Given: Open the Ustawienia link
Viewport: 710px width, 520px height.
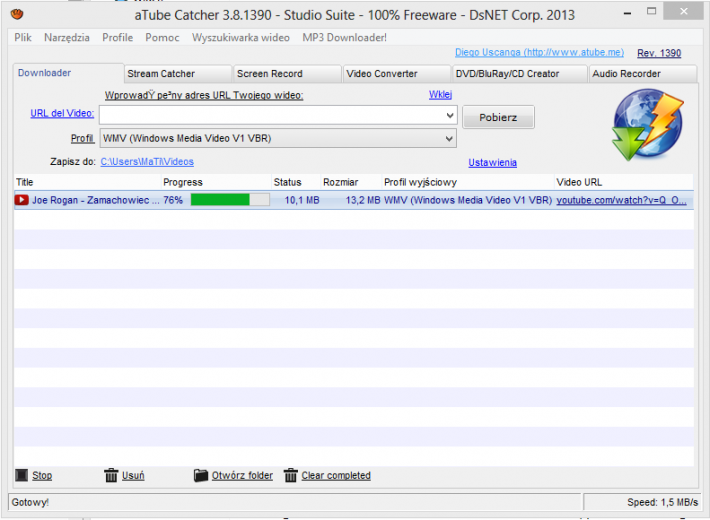Looking at the screenshot, I should [x=493, y=163].
